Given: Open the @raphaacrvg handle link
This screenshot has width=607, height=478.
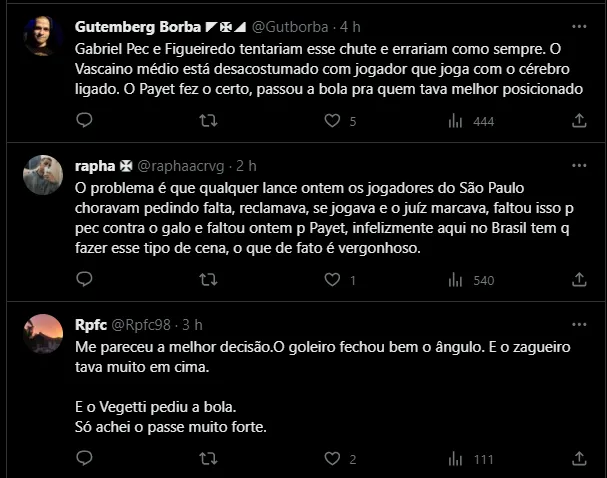Looking at the screenshot, I should pos(183,165).
